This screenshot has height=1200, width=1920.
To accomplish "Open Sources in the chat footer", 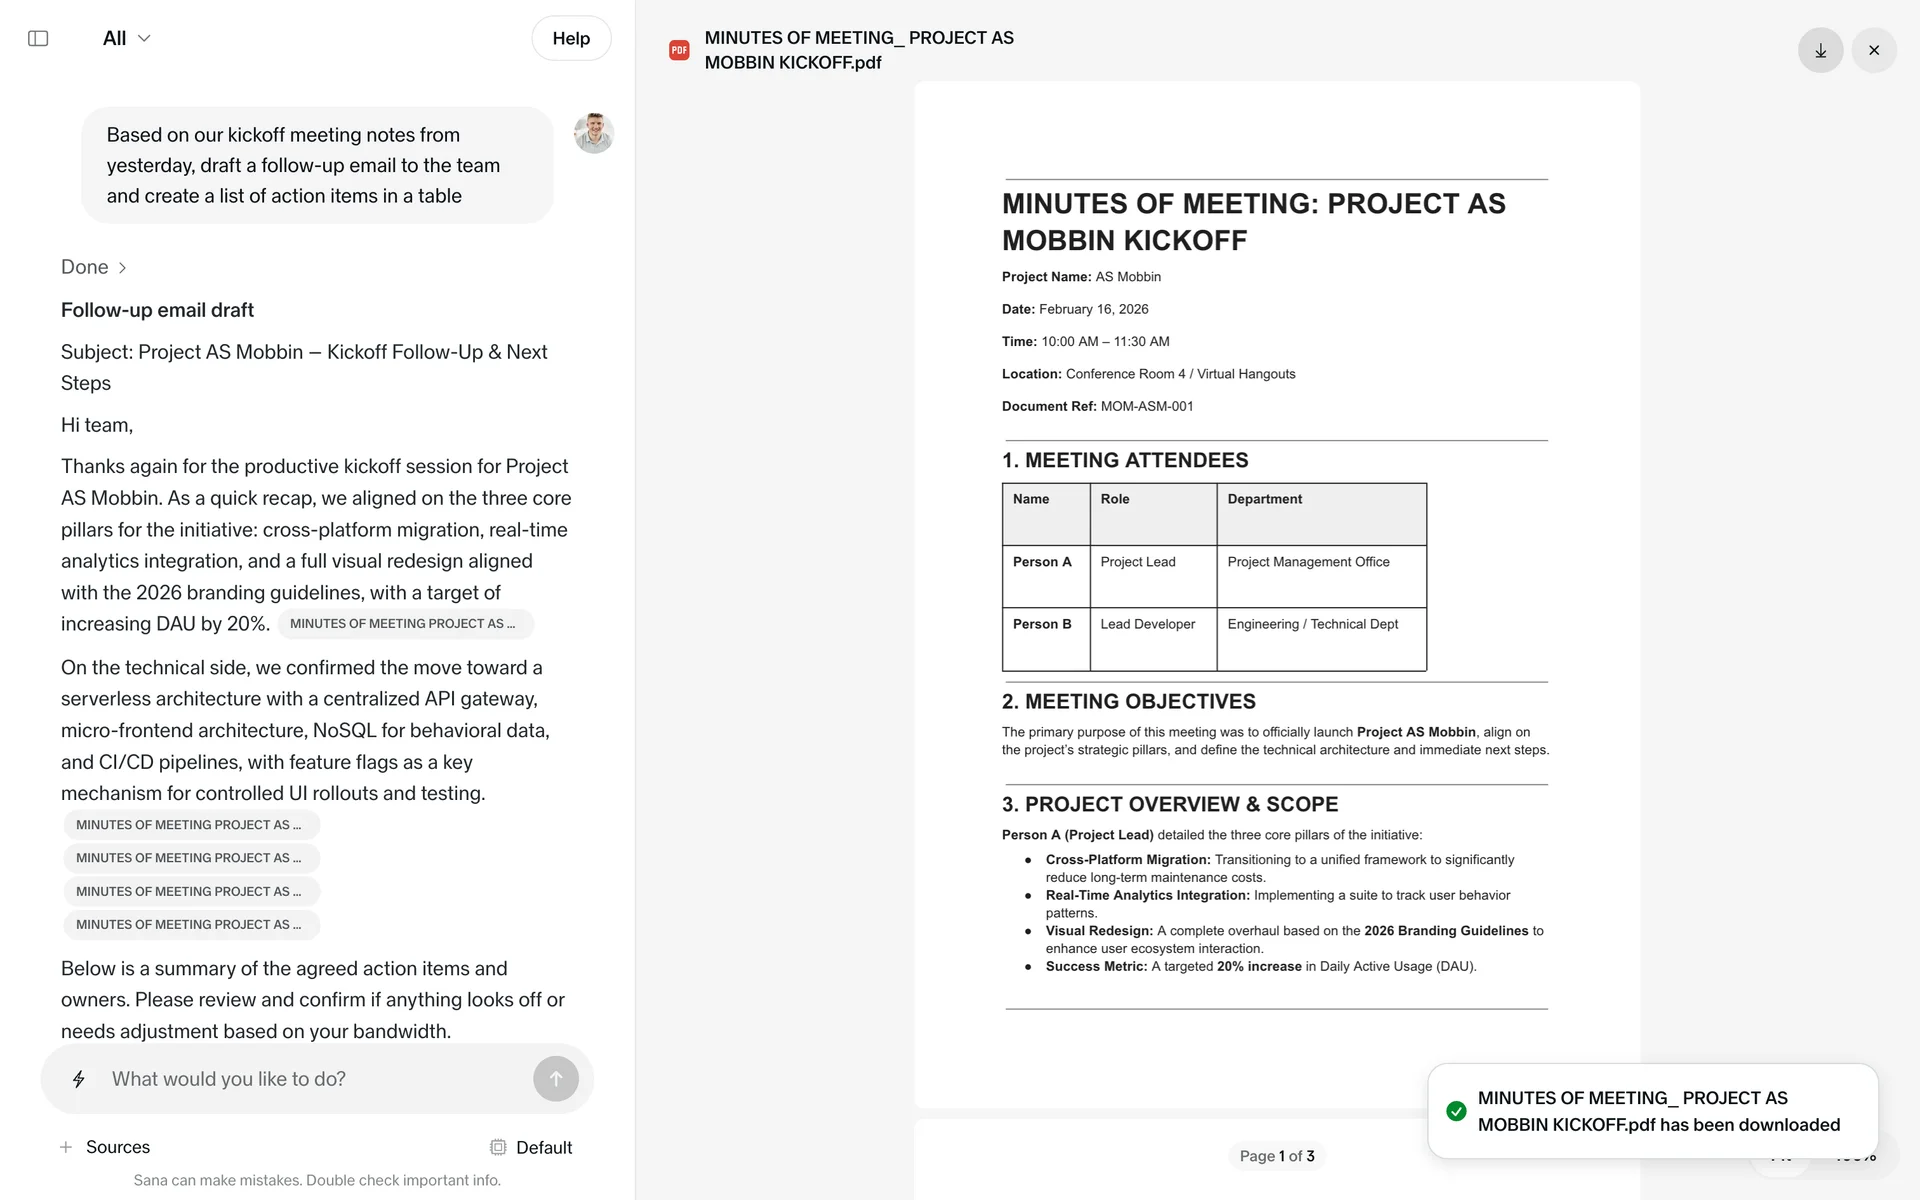I will click(x=118, y=1147).
